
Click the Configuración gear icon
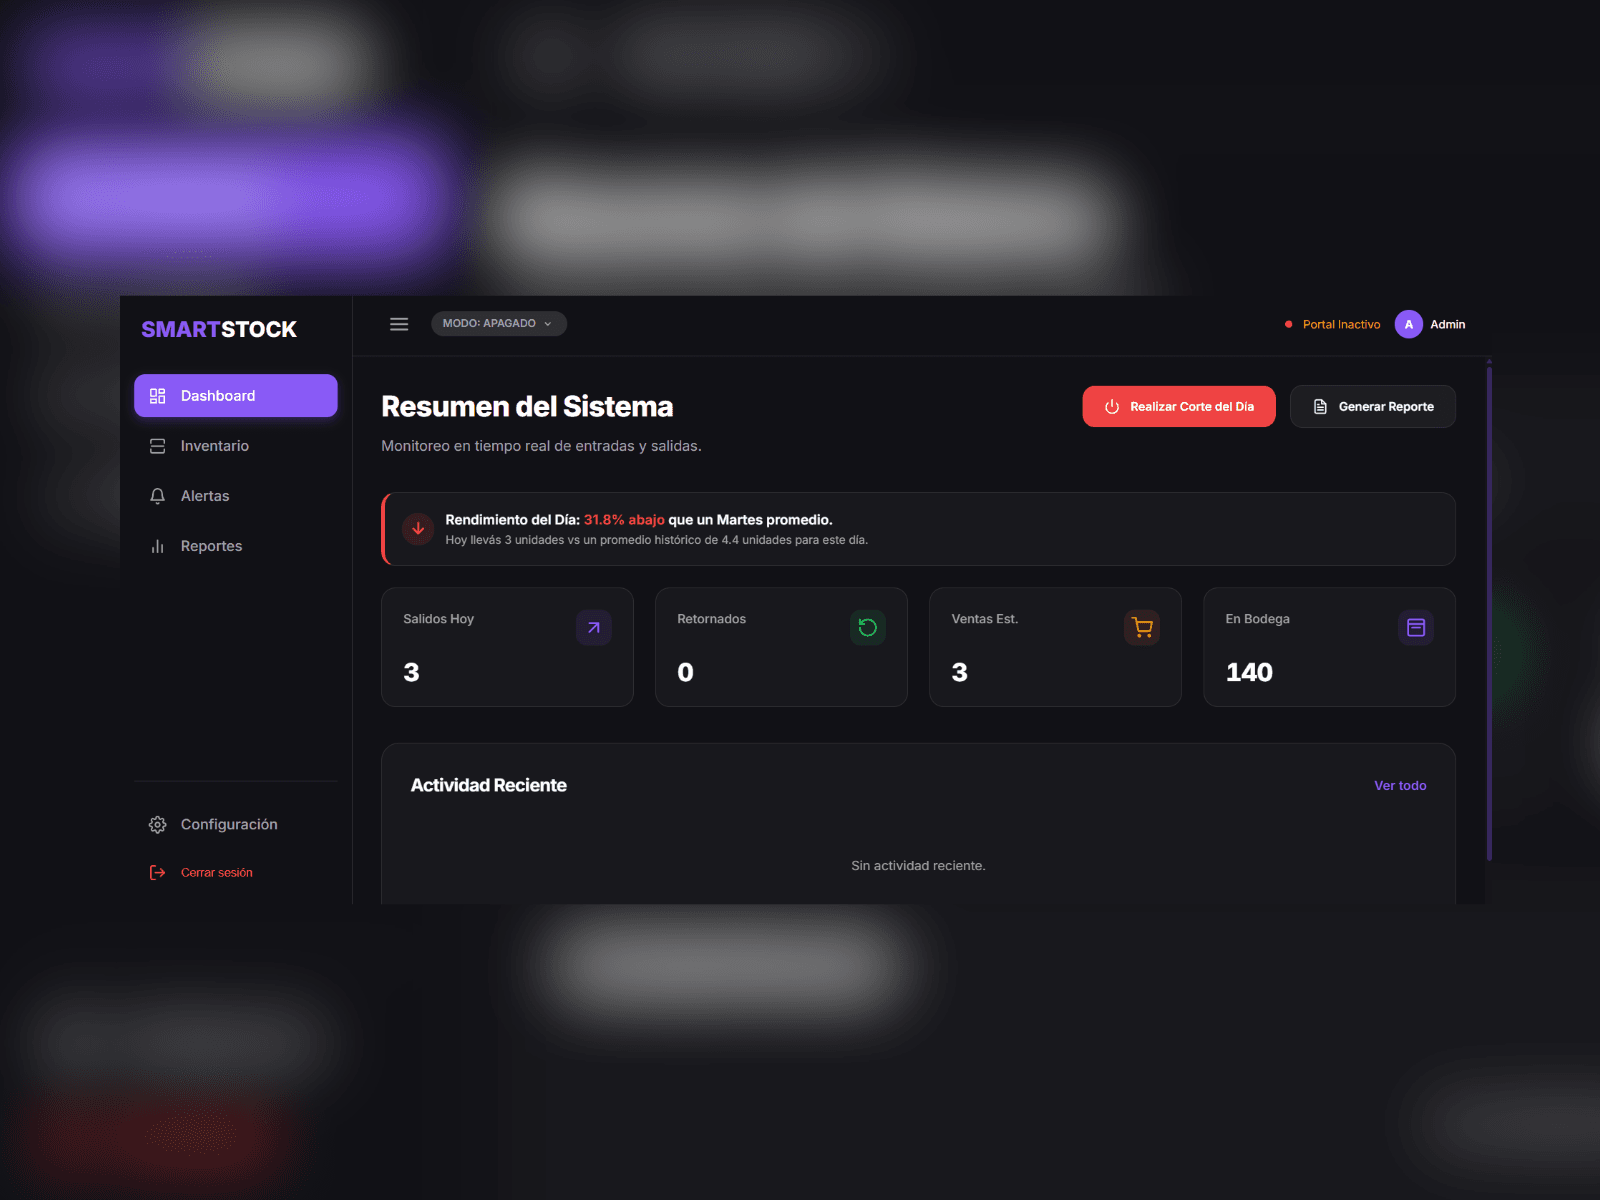click(157, 825)
